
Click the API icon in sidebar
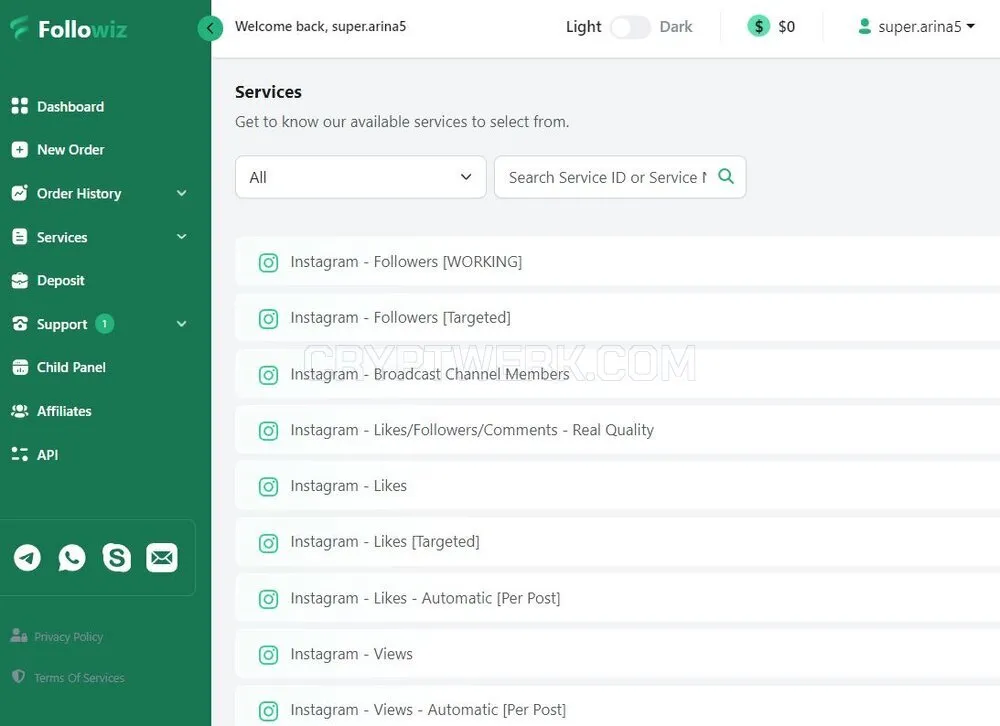(20, 454)
